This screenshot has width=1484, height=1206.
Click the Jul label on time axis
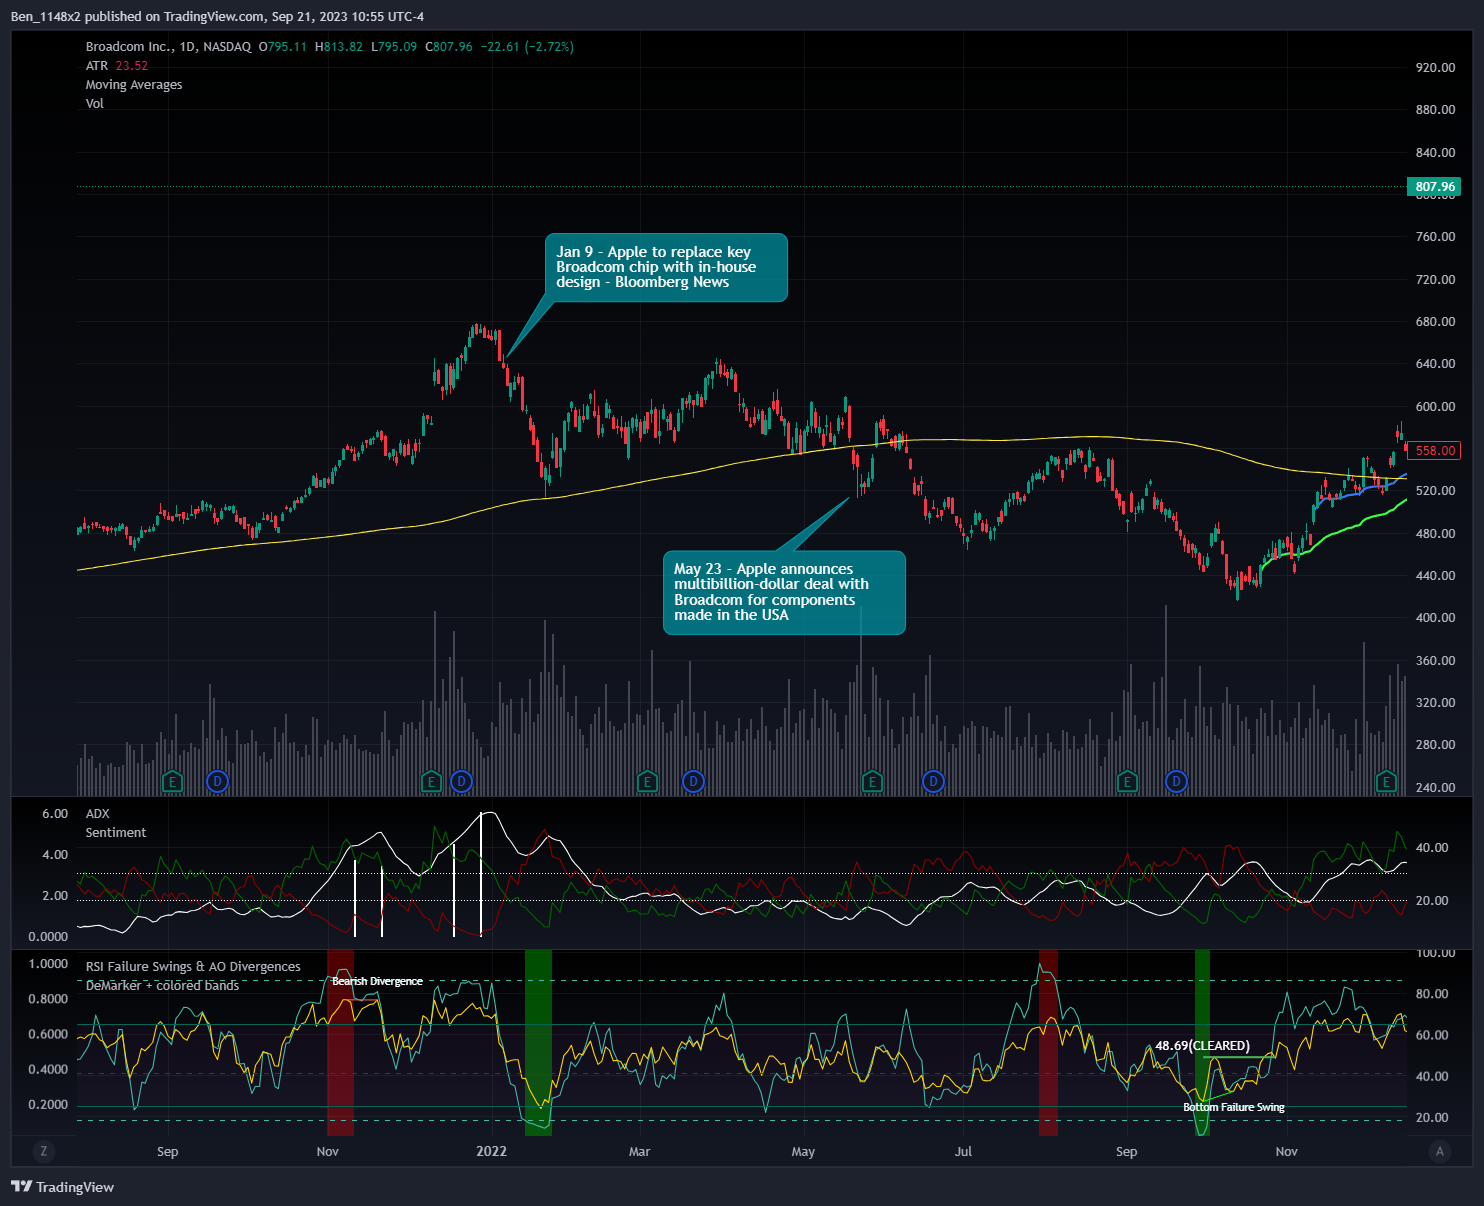pos(963,1152)
